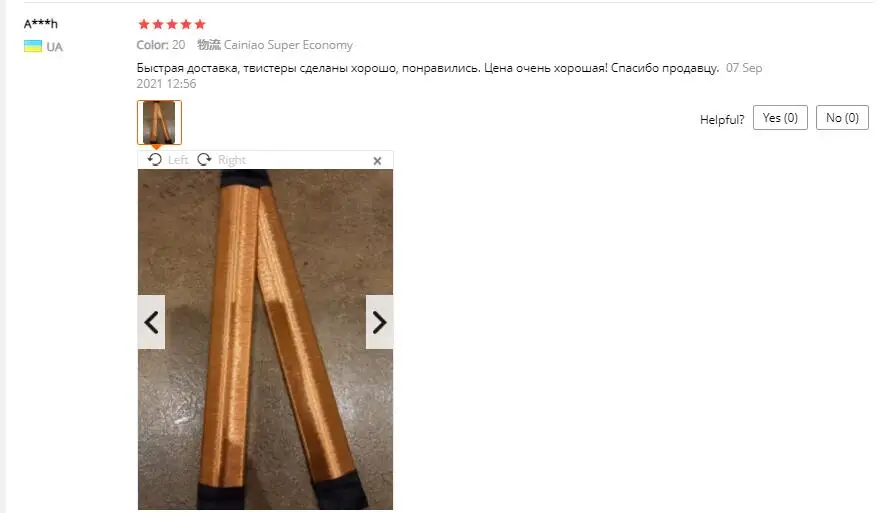Vote No (0) on review helpfulness
Screen dimensions: 884x513
(x=842, y=118)
